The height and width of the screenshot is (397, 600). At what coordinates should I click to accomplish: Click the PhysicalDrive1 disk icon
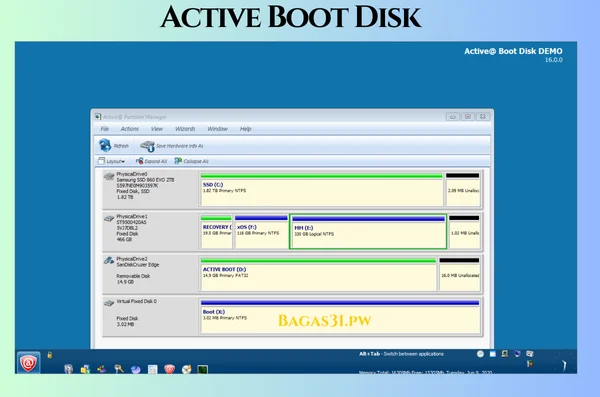[109, 218]
